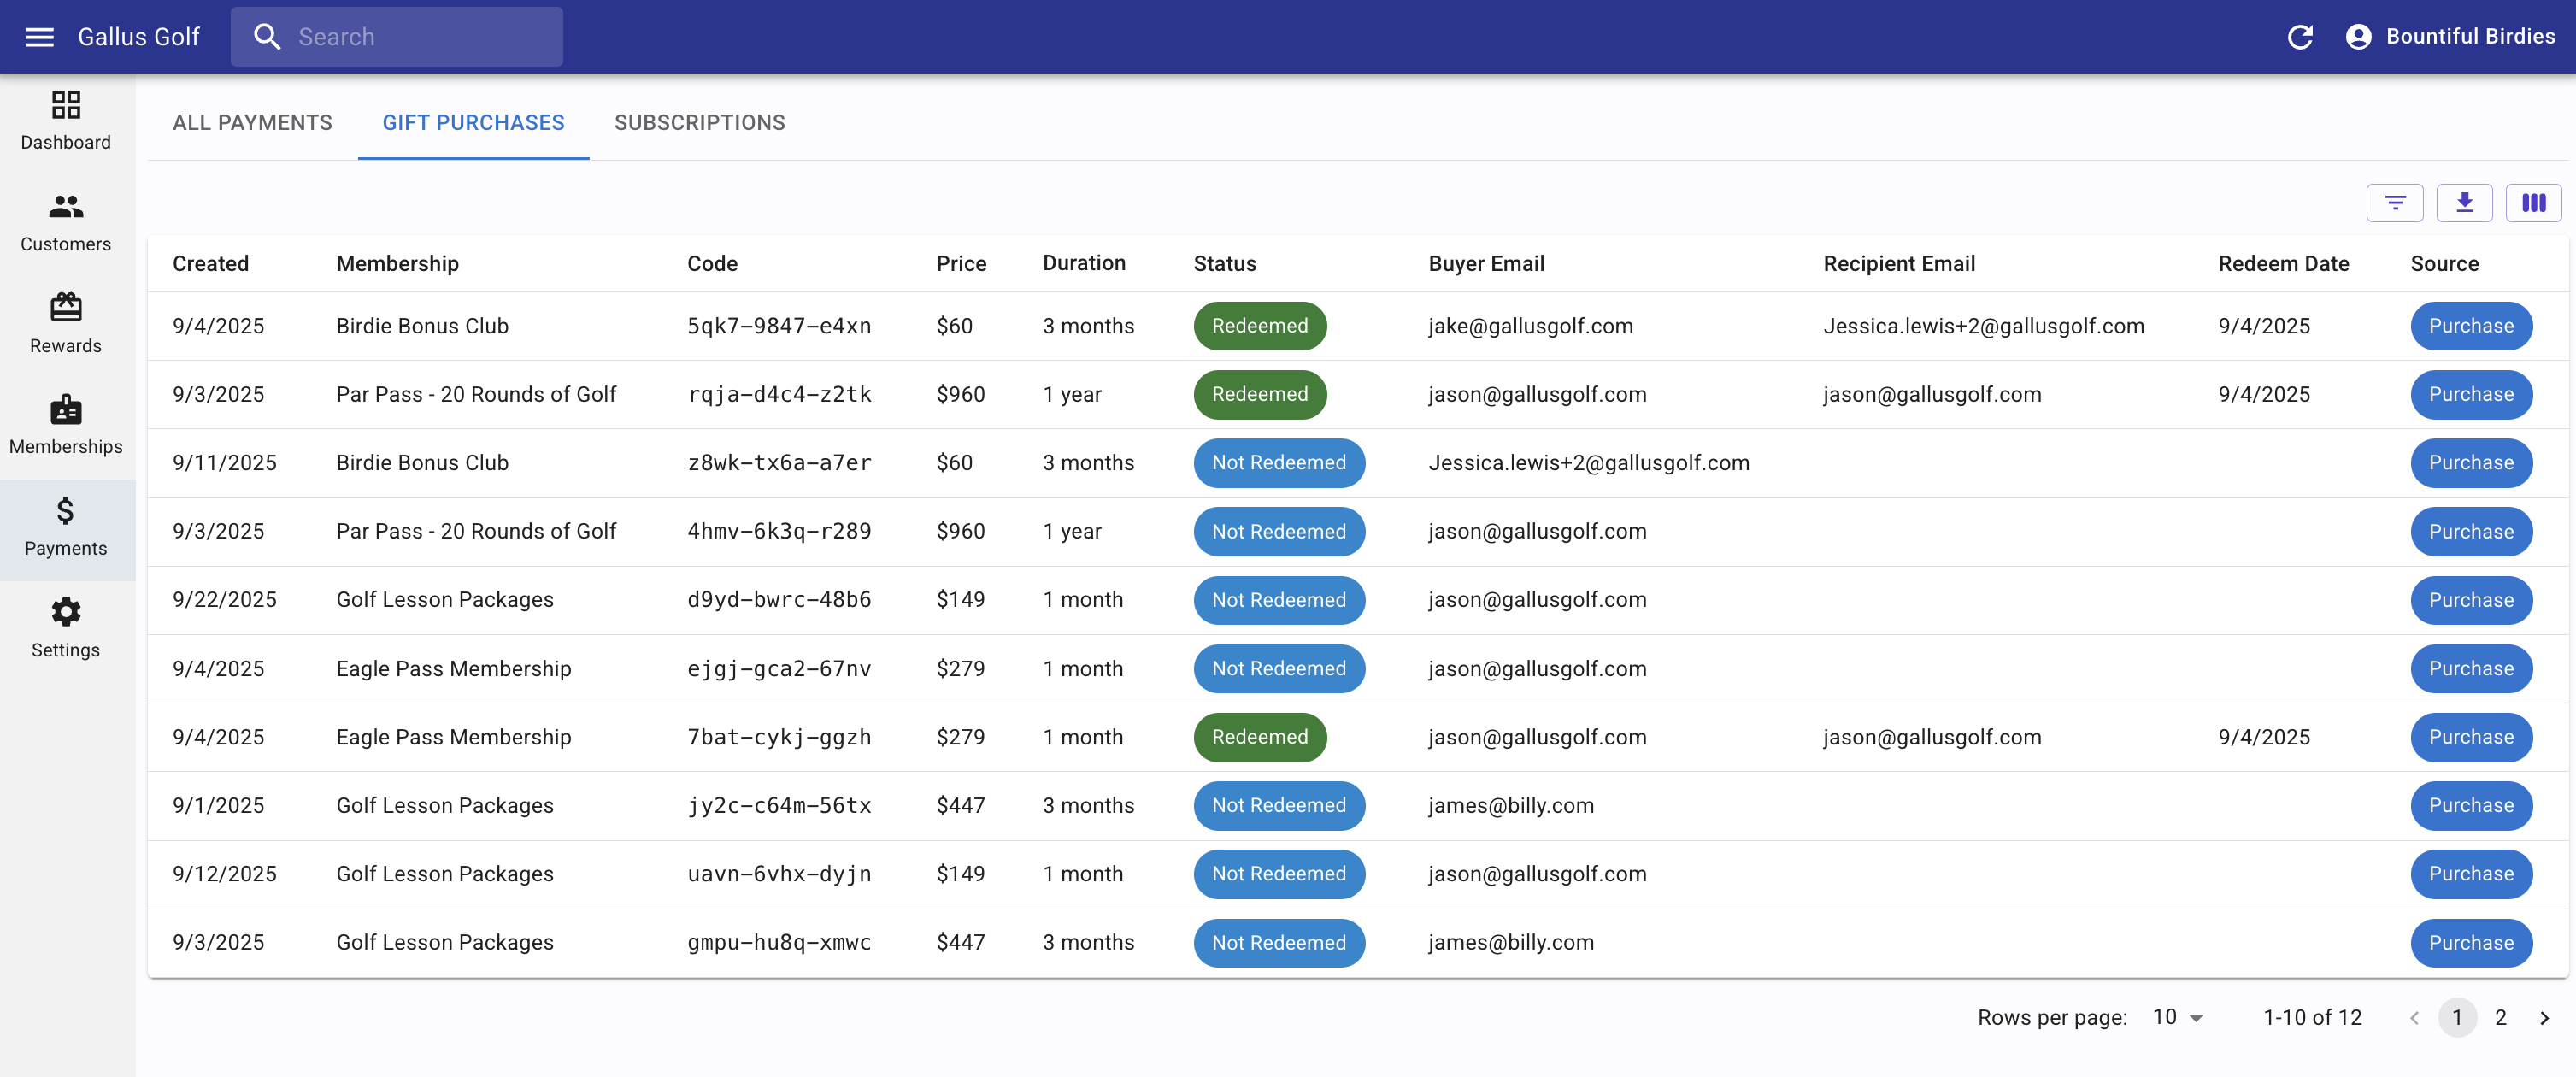Viewport: 2576px width, 1077px height.
Task: Open the columns visibility selector icon
Action: click(x=2533, y=203)
